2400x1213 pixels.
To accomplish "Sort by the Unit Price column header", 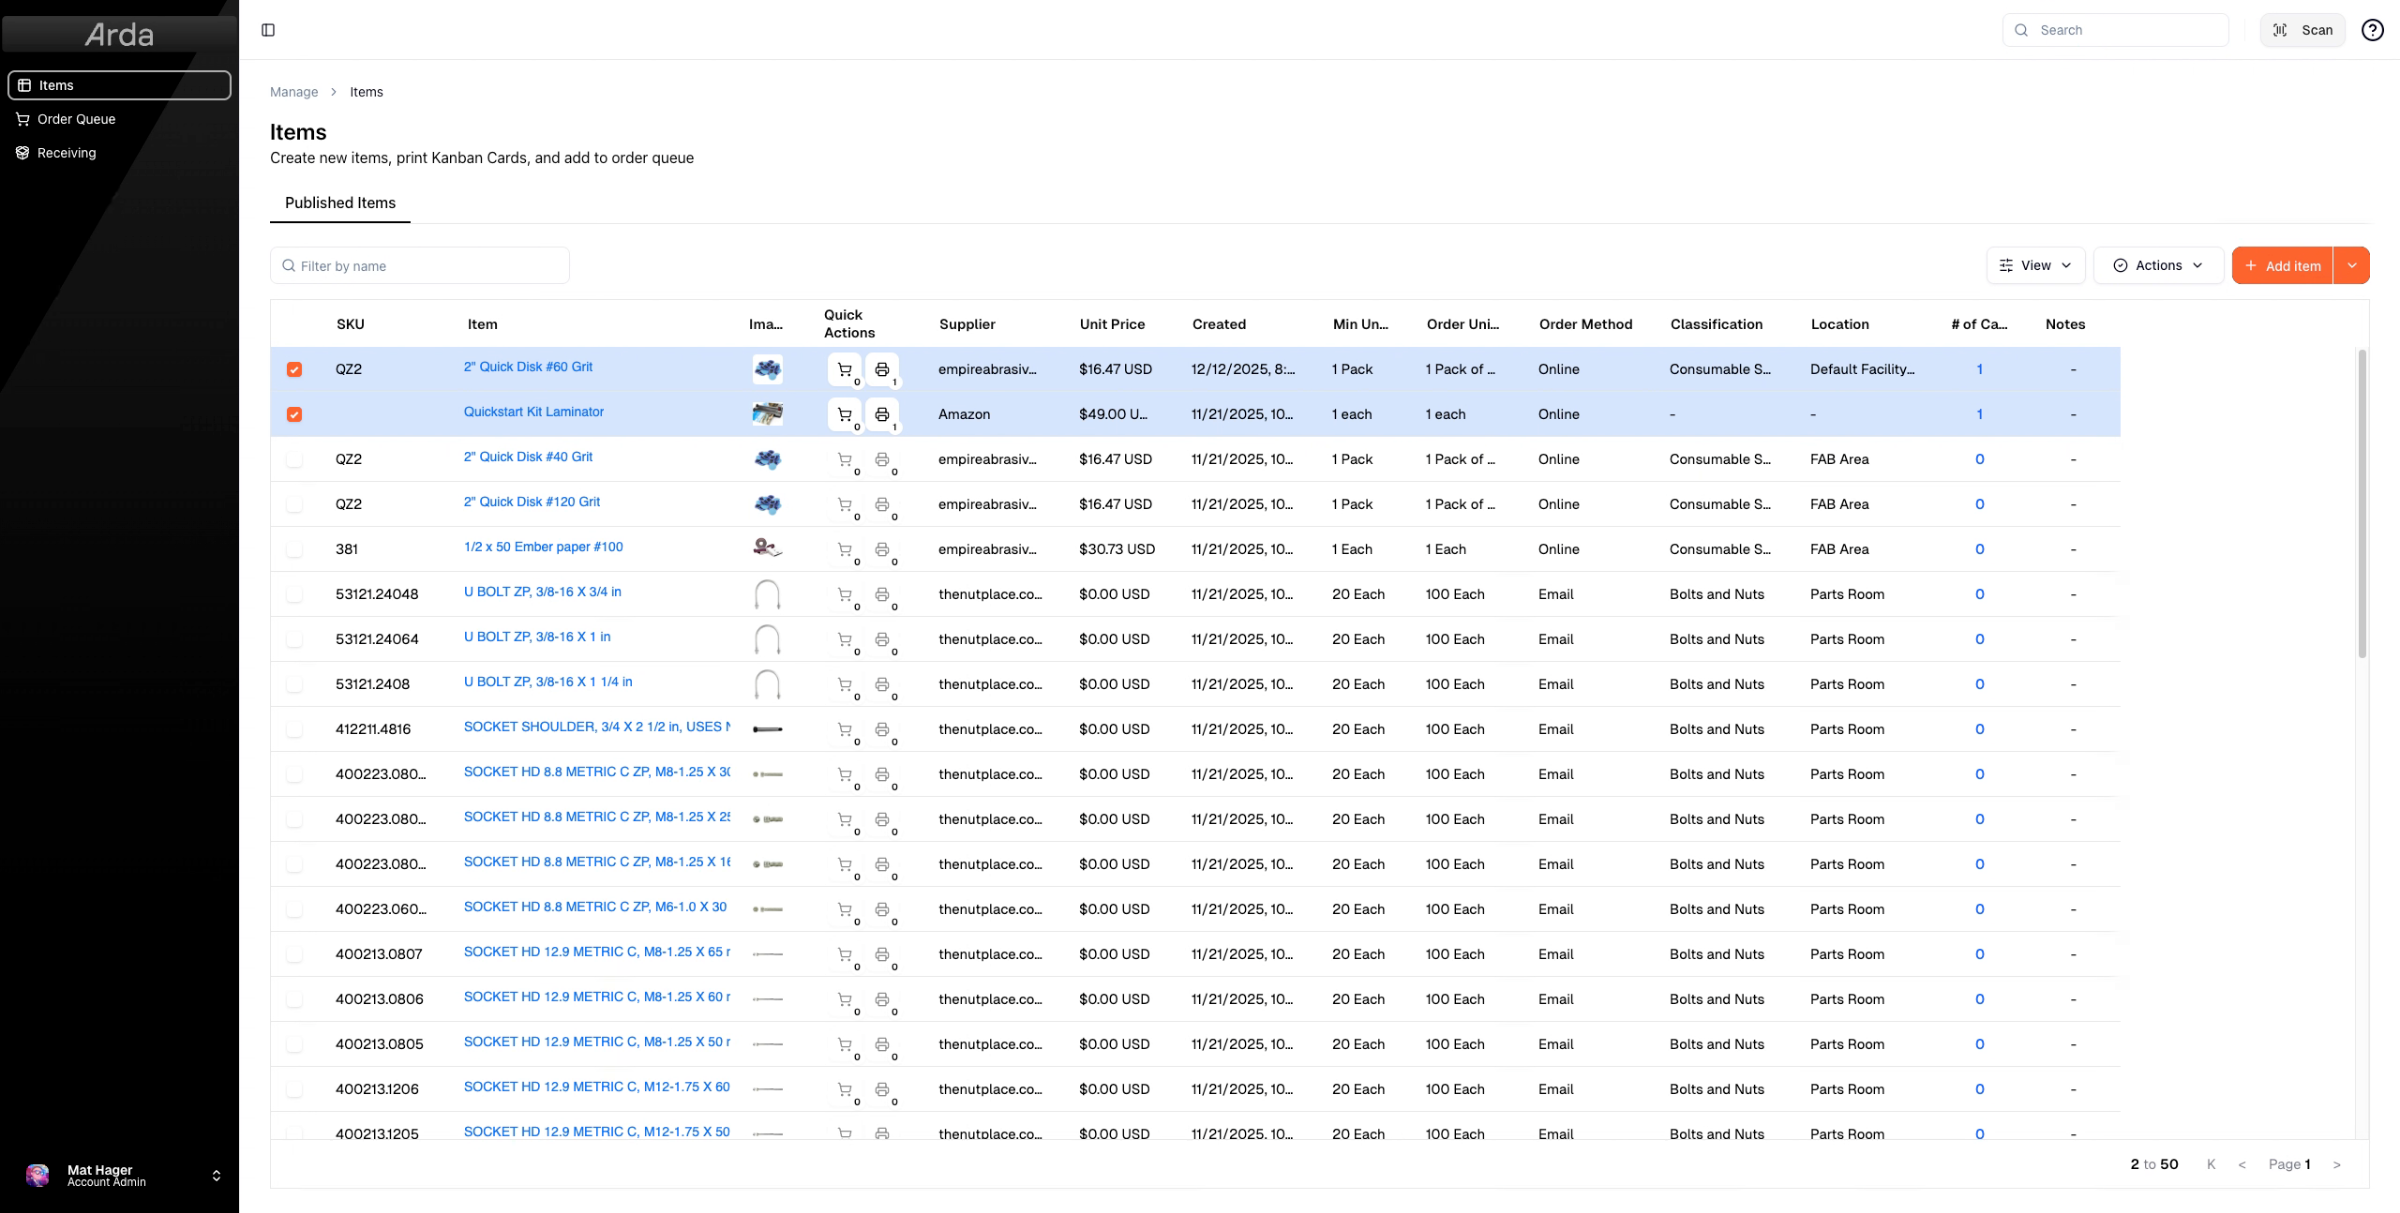I will click(1112, 324).
